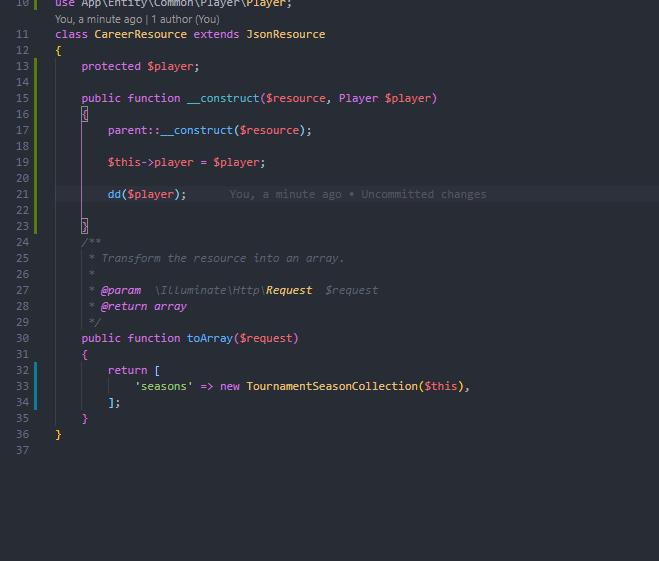
Task: Click the highlighted closing brace on line 23
Action: tap(85, 226)
